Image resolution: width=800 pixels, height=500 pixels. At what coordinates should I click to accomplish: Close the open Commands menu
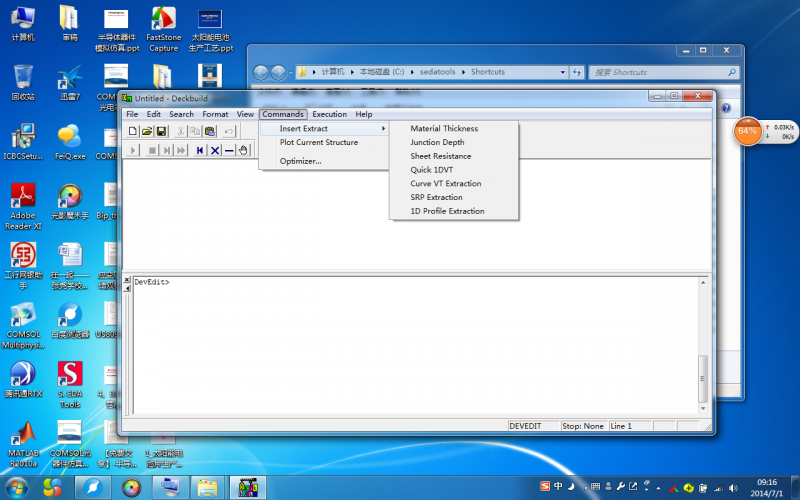pos(283,114)
